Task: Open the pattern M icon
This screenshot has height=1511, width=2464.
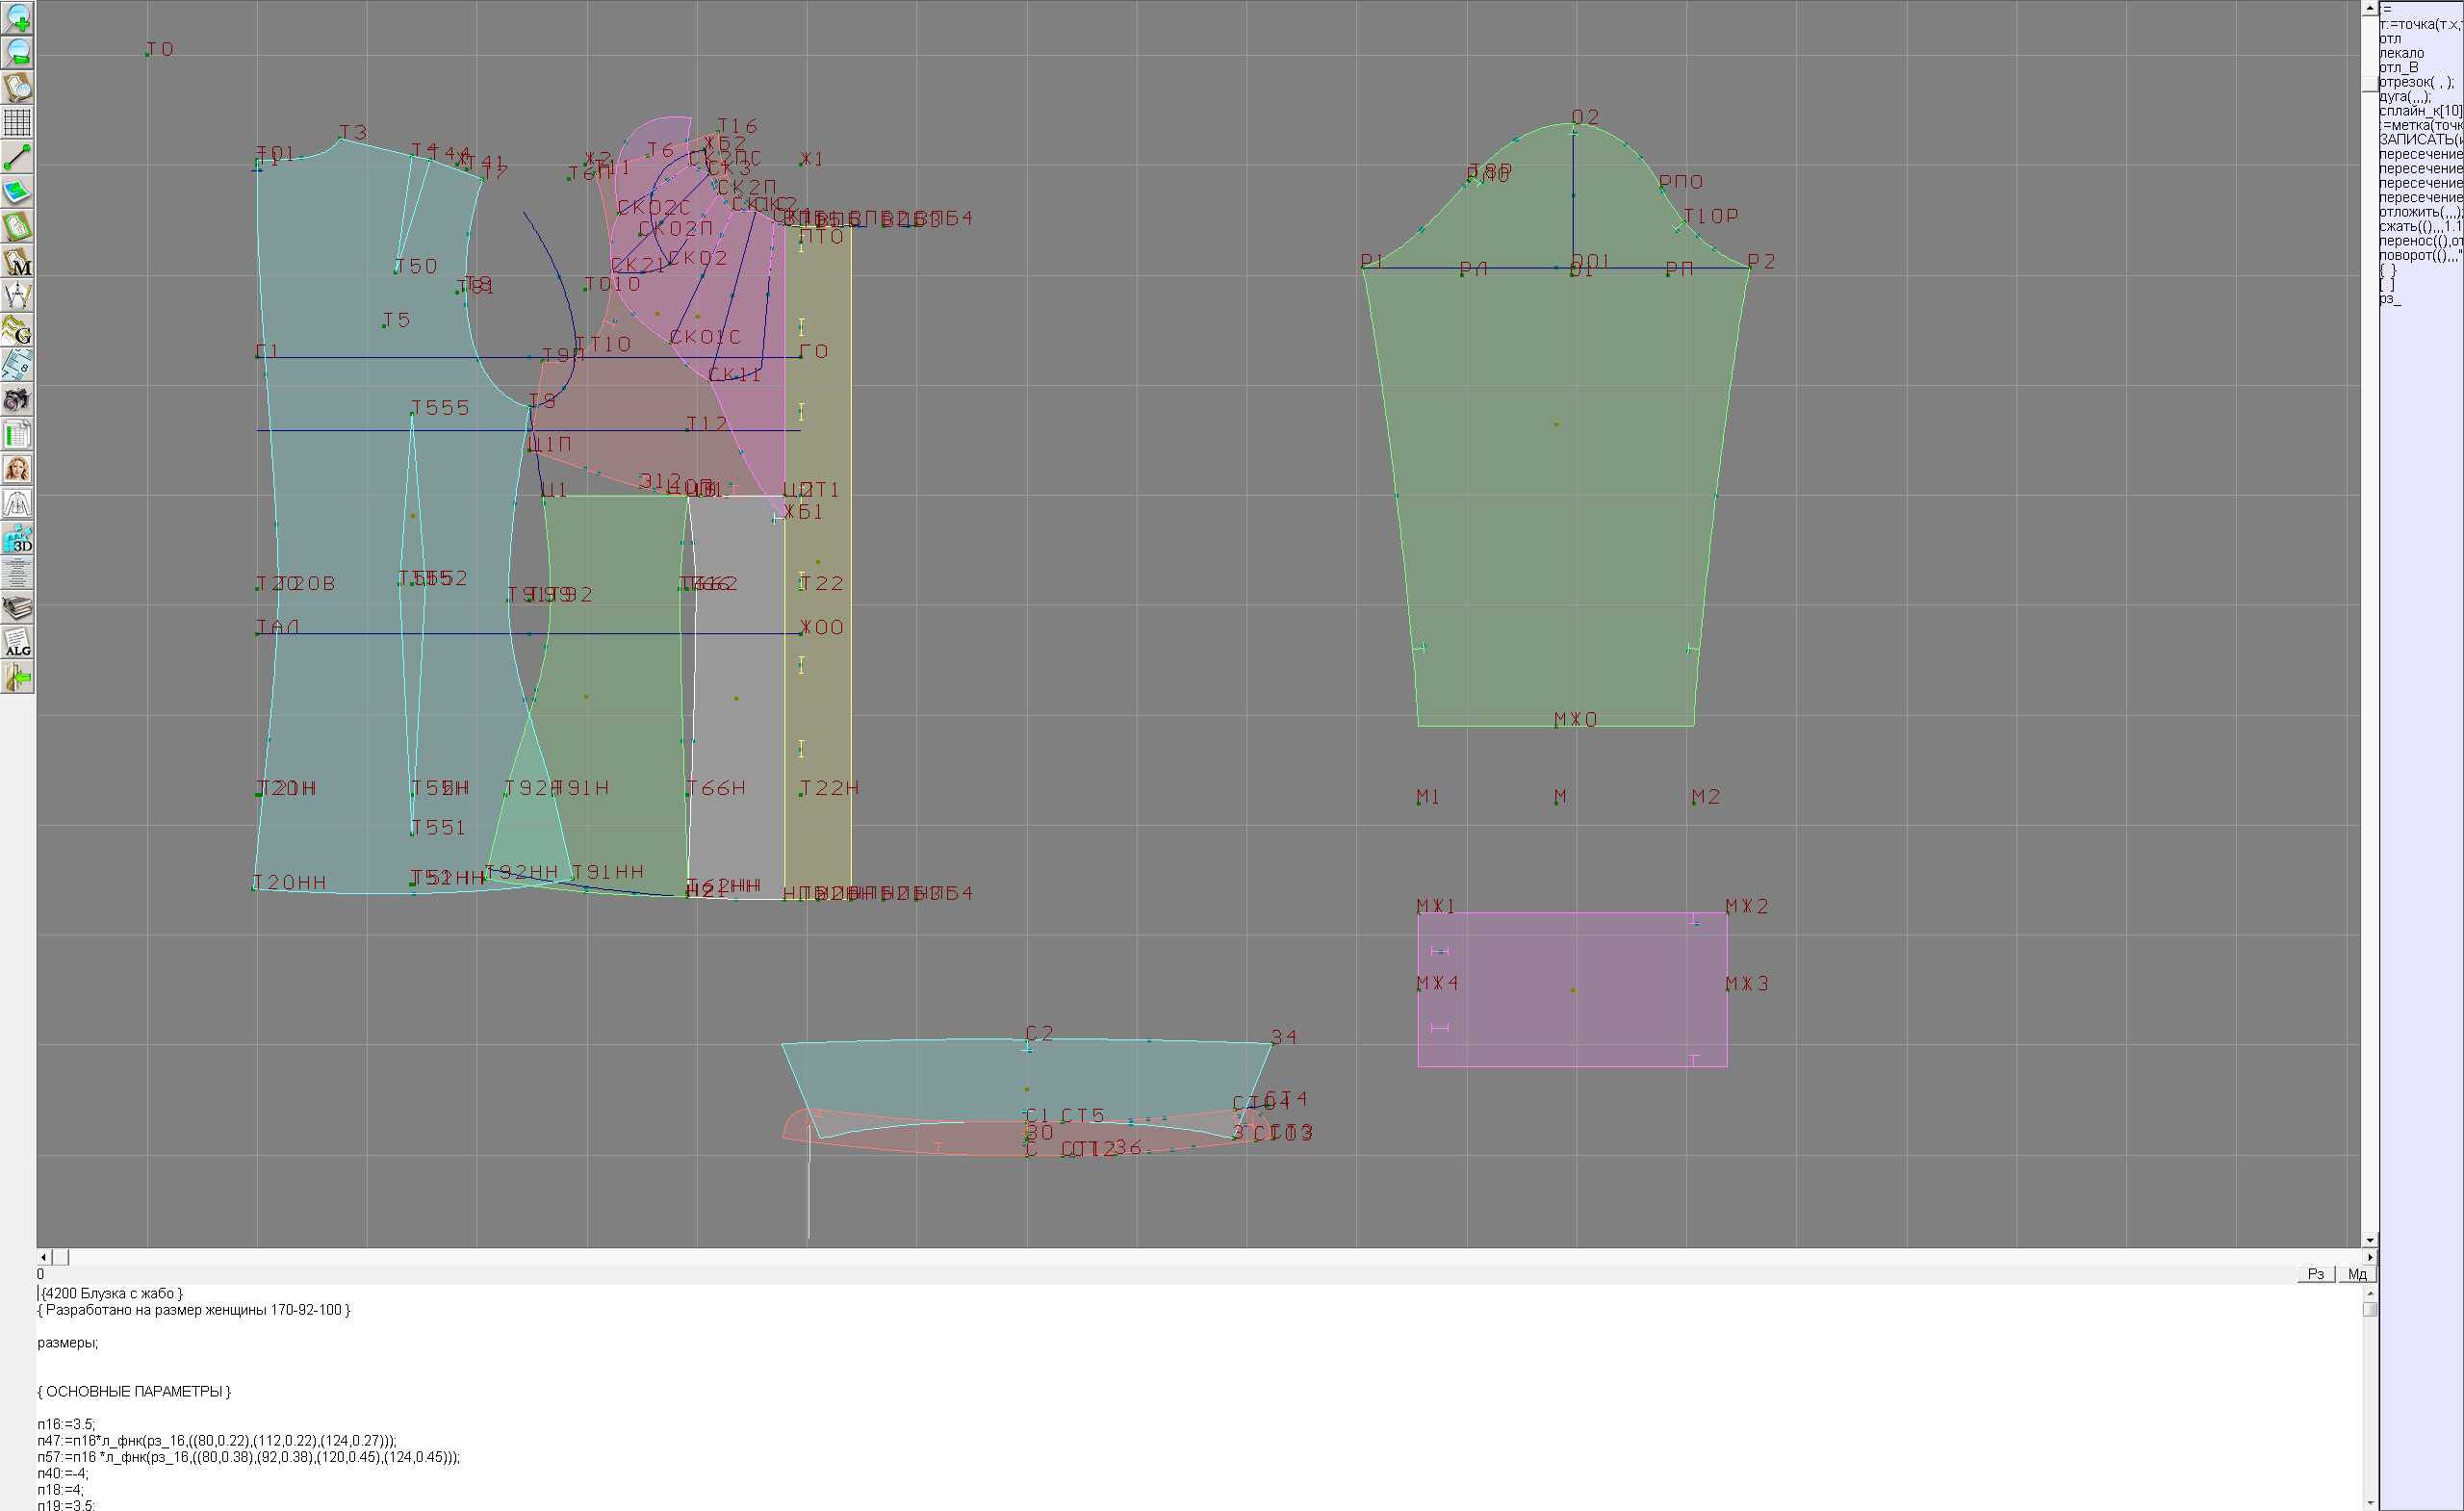Action: tap(17, 261)
